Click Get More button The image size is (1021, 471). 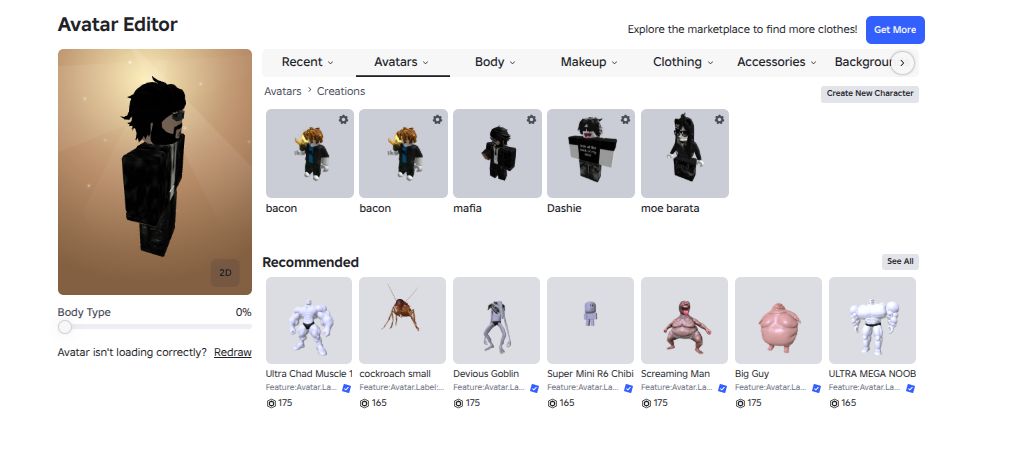[x=895, y=30]
